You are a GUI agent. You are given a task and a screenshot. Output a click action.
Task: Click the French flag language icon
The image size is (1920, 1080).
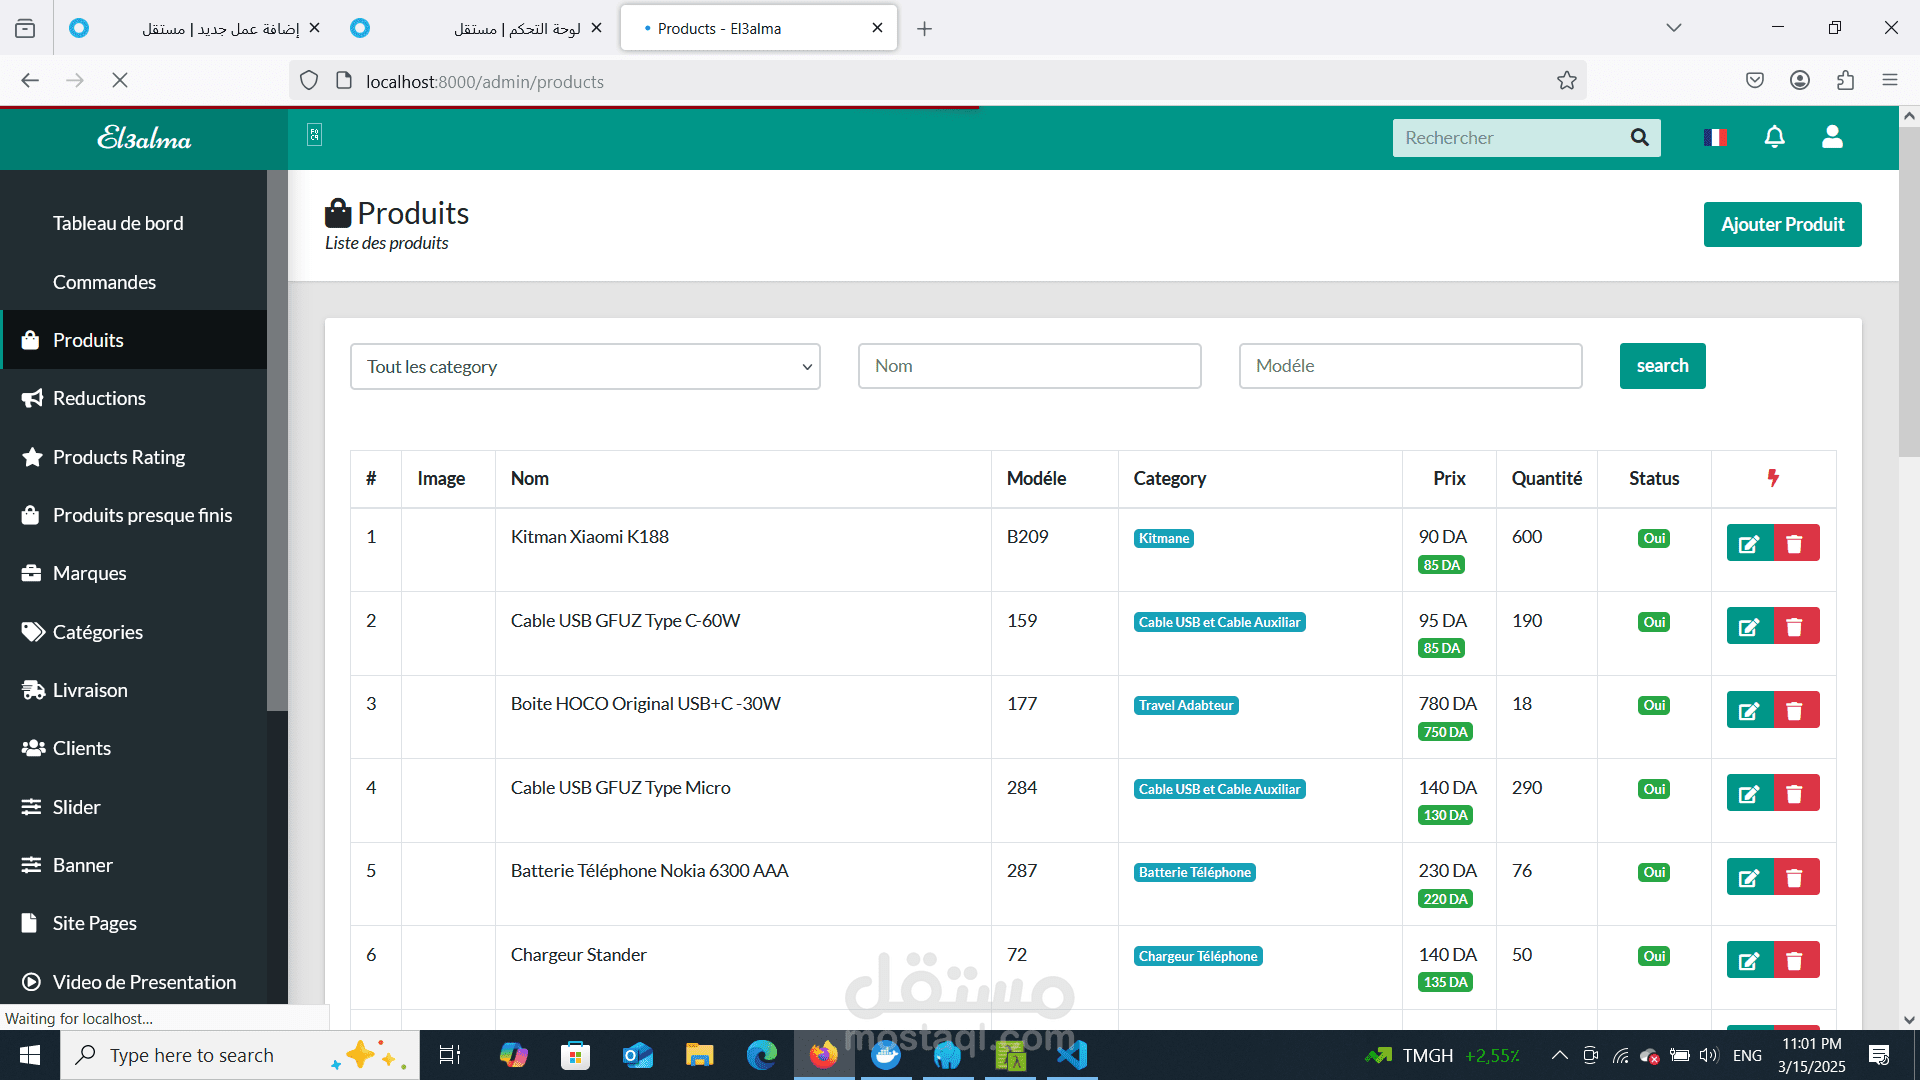click(1715, 138)
